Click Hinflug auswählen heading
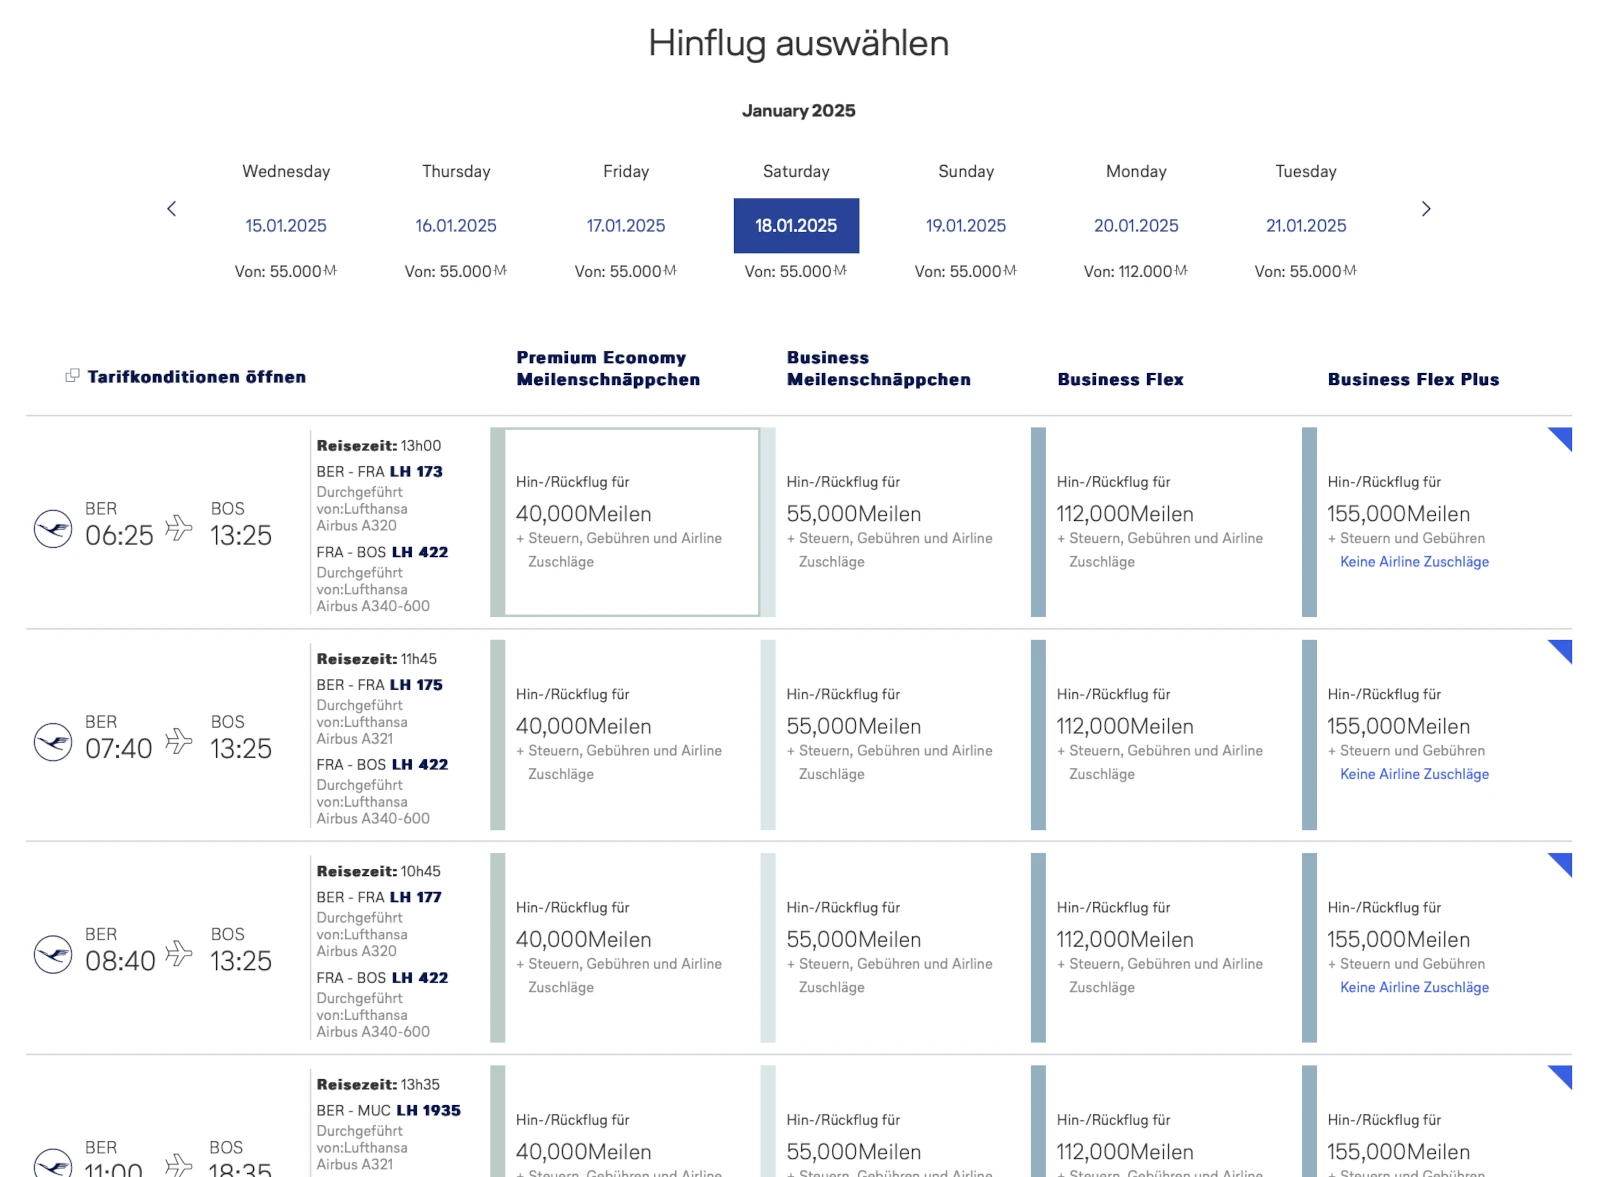 (798, 43)
